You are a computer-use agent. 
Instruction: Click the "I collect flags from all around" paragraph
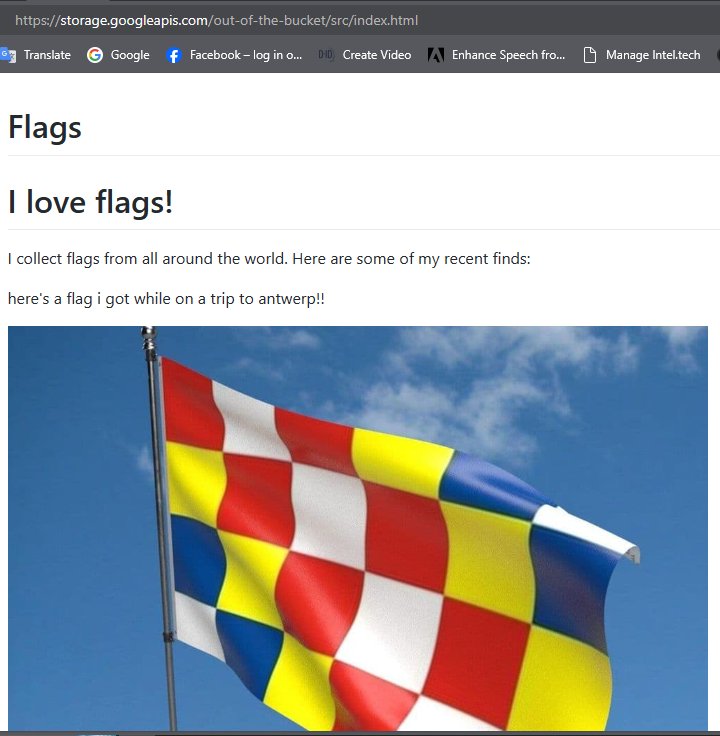coord(269,259)
